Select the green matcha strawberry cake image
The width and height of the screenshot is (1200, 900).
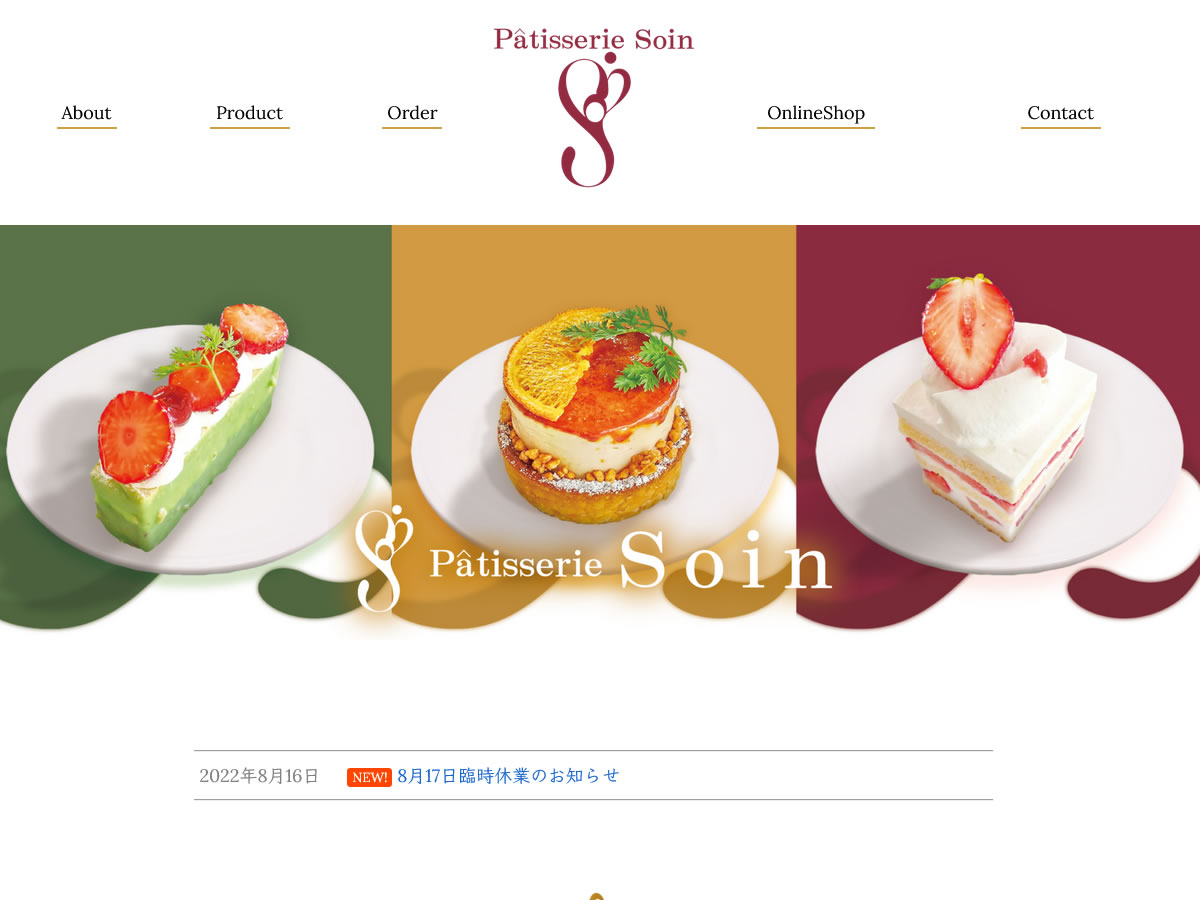tap(190, 428)
